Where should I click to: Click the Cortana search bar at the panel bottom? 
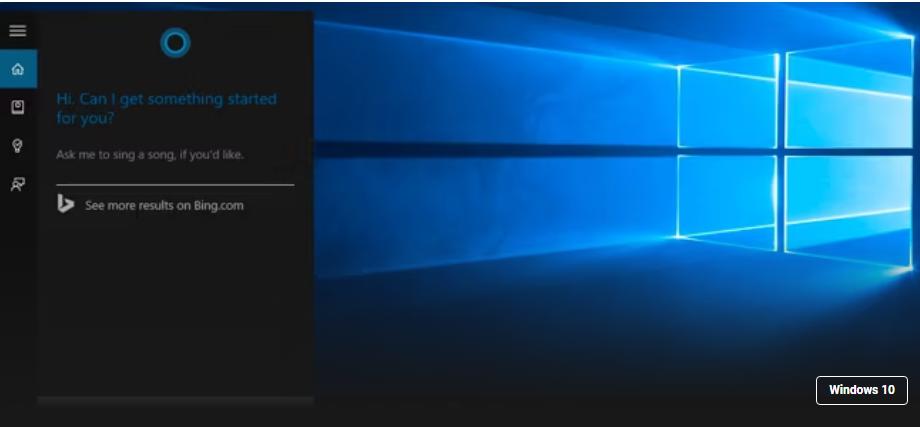coord(175,401)
